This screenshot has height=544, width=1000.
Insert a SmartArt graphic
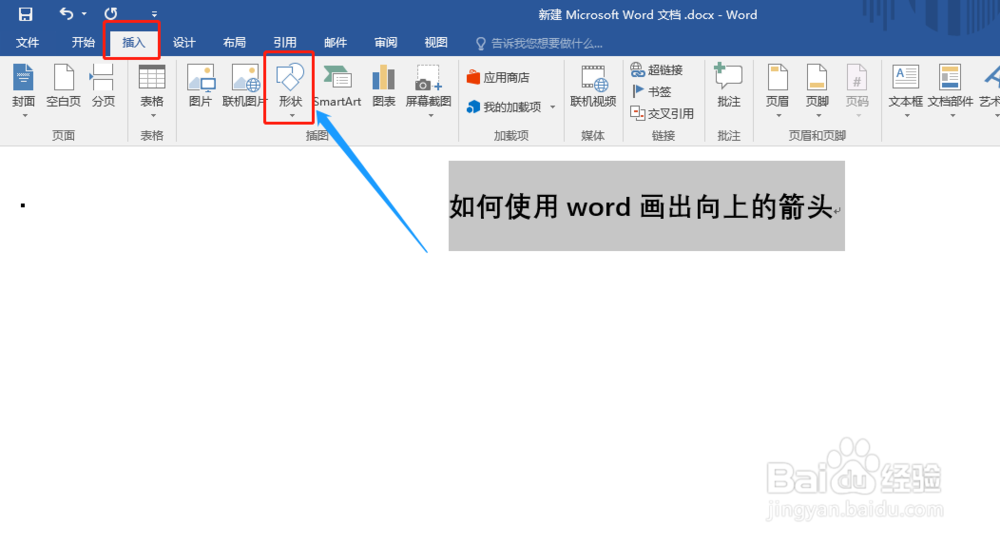click(337, 85)
